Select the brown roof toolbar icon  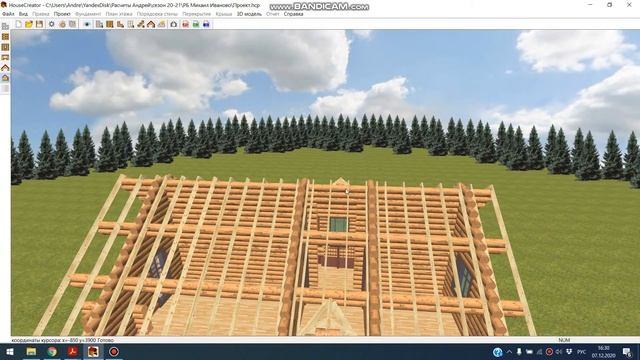[x=151, y=24]
